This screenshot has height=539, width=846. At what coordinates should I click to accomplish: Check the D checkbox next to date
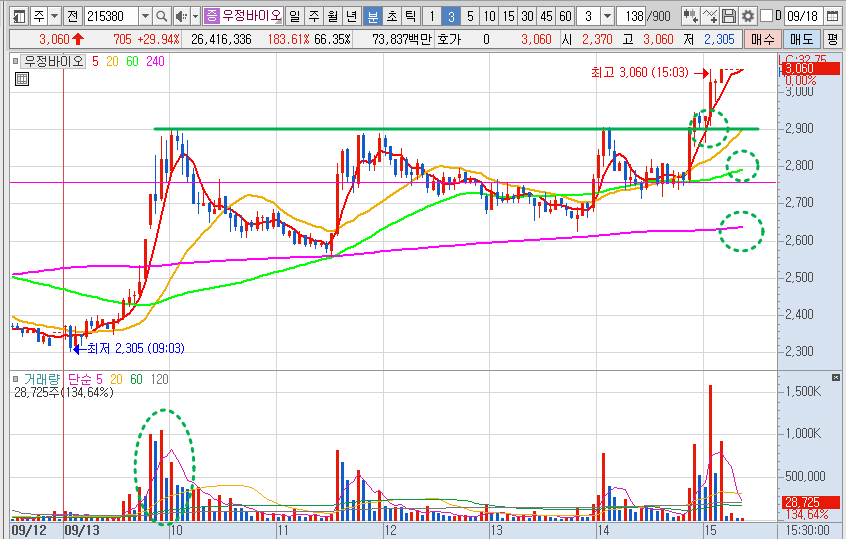tap(766, 16)
